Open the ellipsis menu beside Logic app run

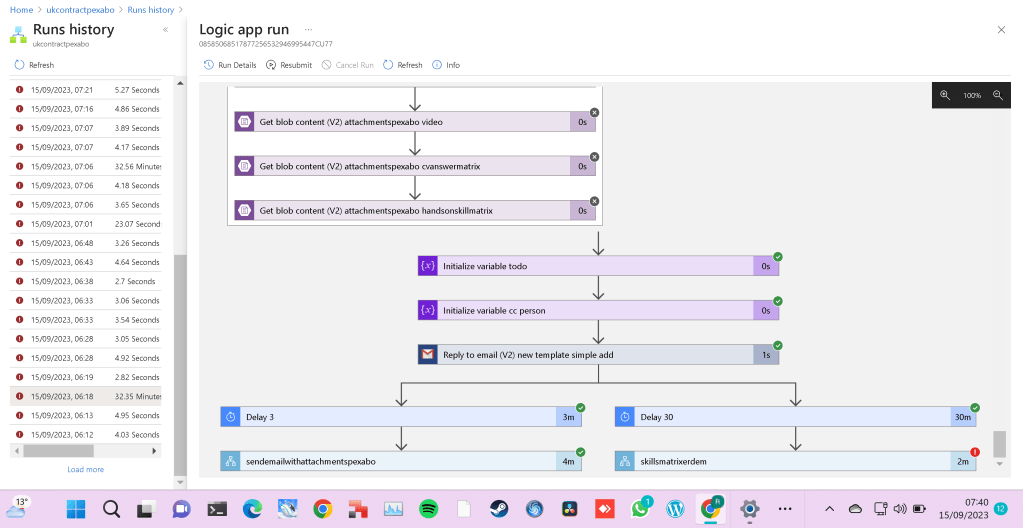[308, 29]
